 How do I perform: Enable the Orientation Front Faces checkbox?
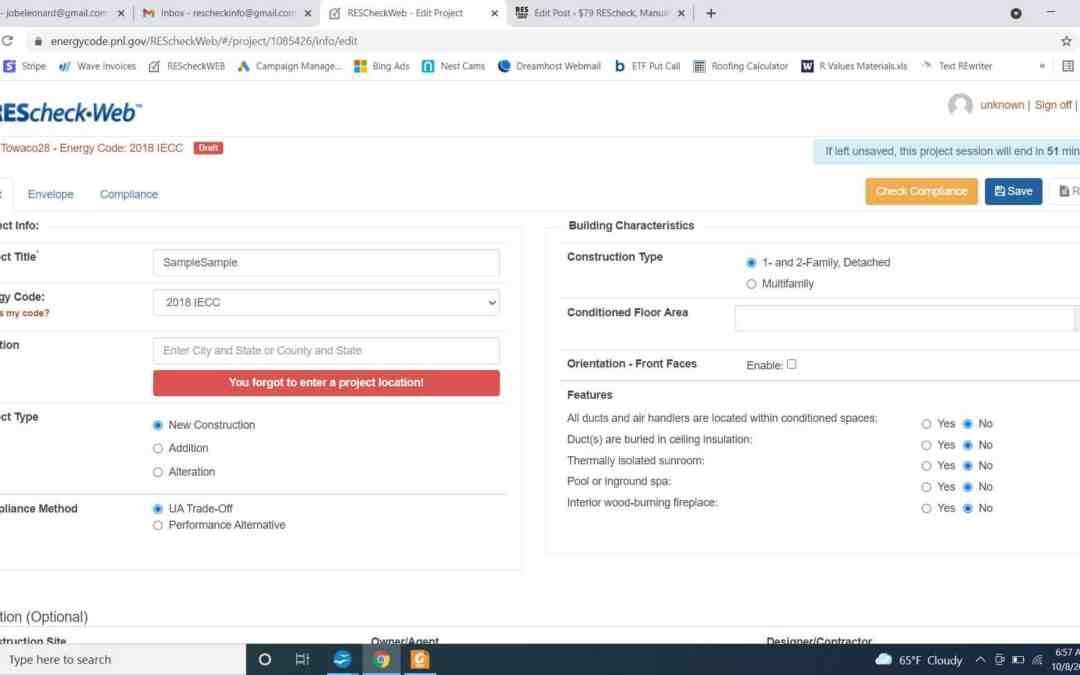pyautogui.click(x=791, y=364)
